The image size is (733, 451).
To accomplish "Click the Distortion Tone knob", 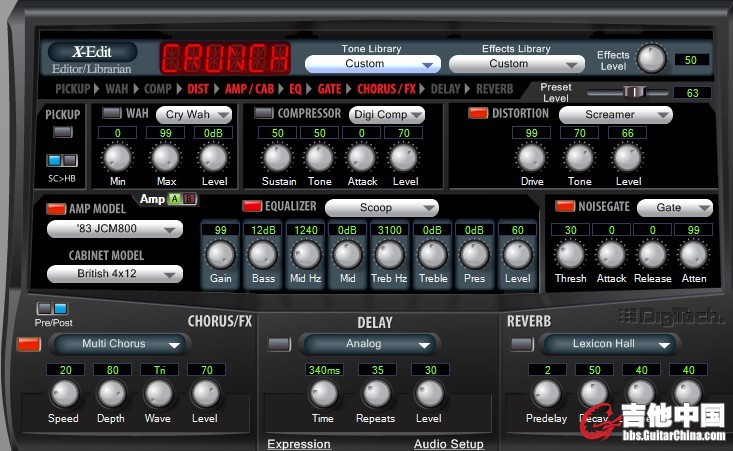I will (x=580, y=157).
